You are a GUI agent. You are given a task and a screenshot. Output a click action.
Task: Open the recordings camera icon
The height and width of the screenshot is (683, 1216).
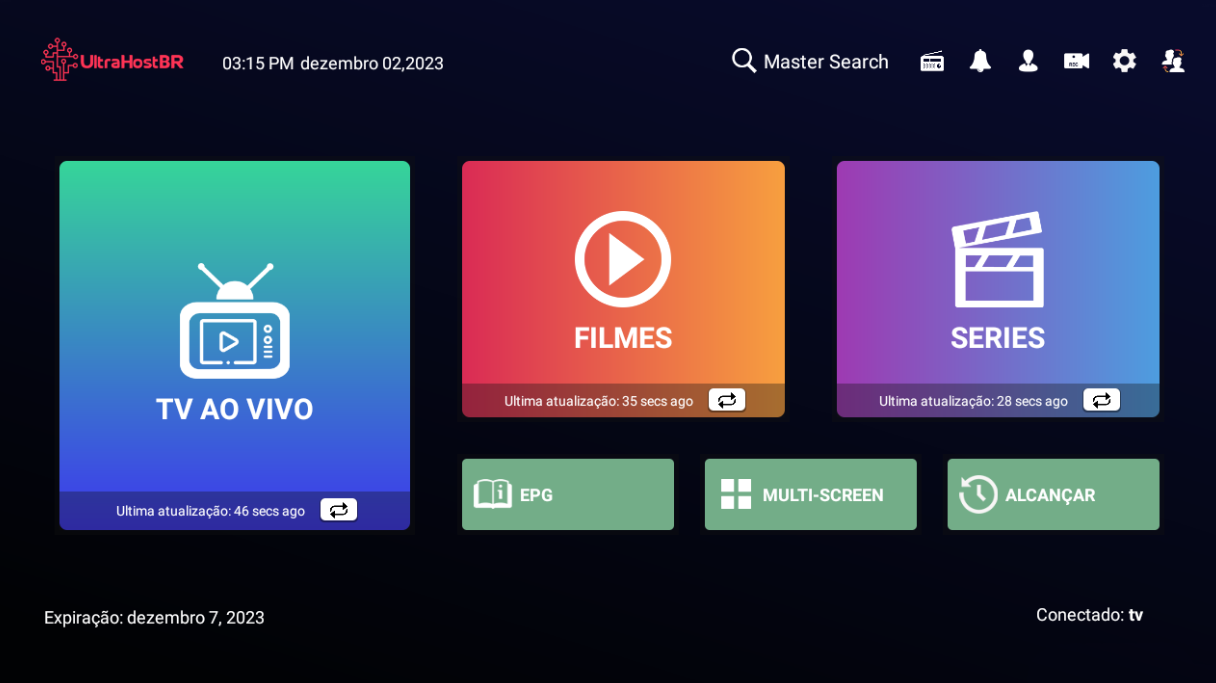1076,61
